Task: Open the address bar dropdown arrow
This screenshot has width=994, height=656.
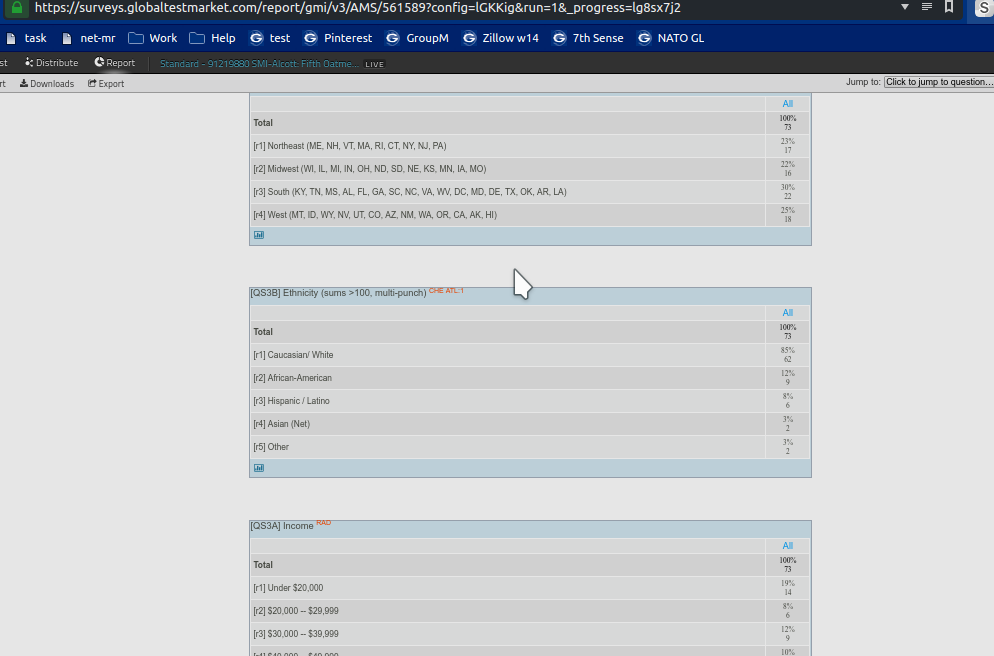Action: point(905,7)
